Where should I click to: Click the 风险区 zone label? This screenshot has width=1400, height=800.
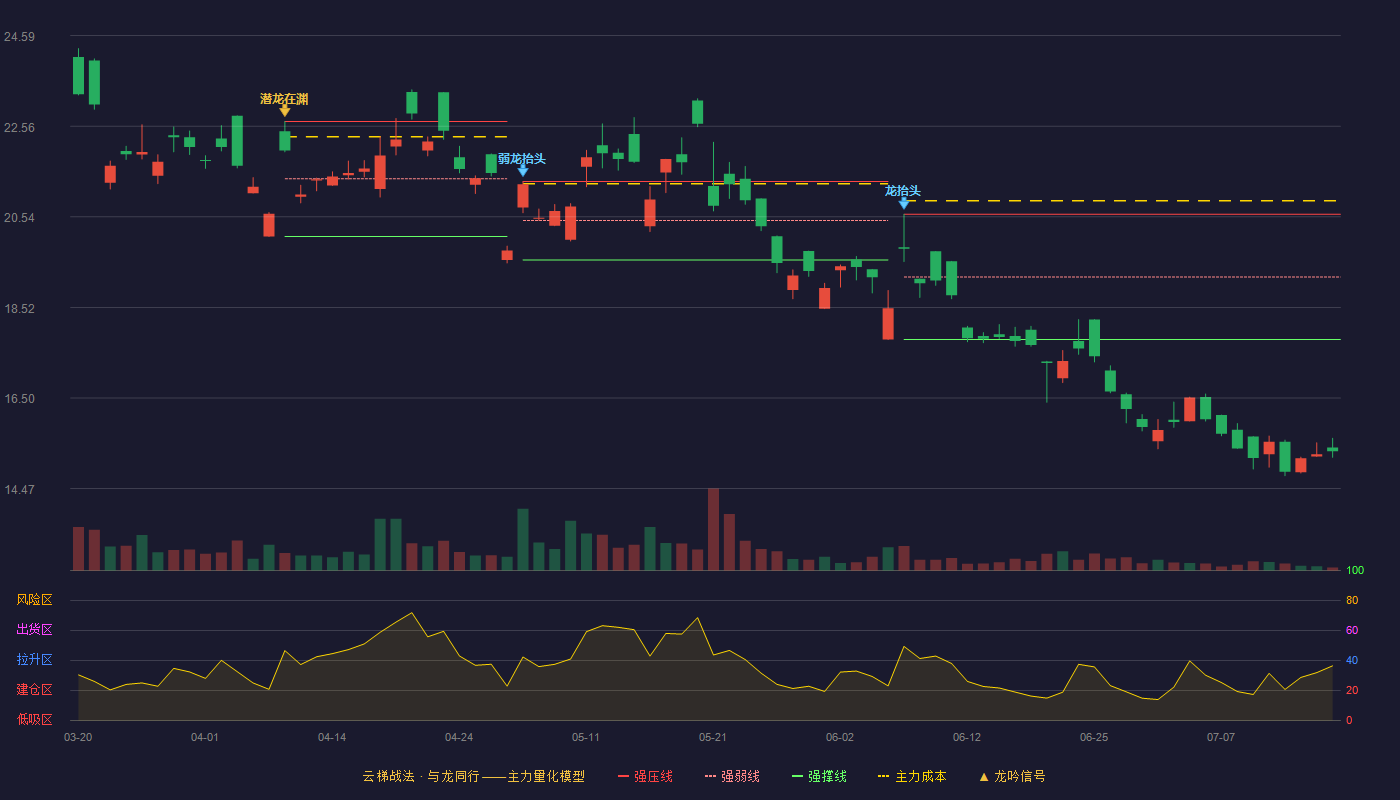(x=34, y=600)
